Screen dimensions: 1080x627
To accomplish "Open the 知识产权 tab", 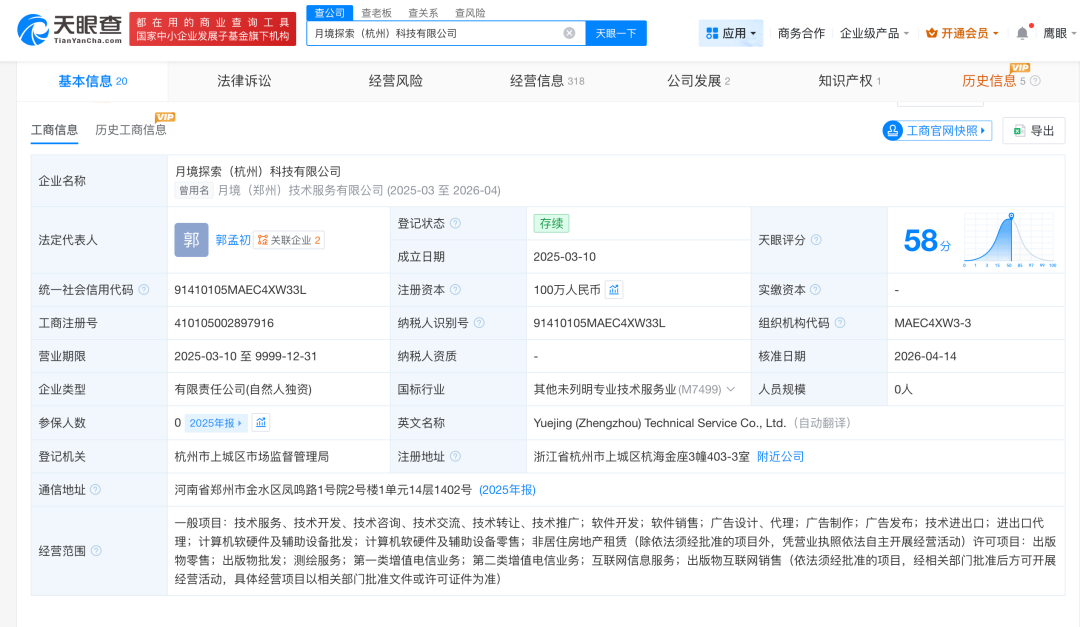I will pyautogui.click(x=849, y=81).
